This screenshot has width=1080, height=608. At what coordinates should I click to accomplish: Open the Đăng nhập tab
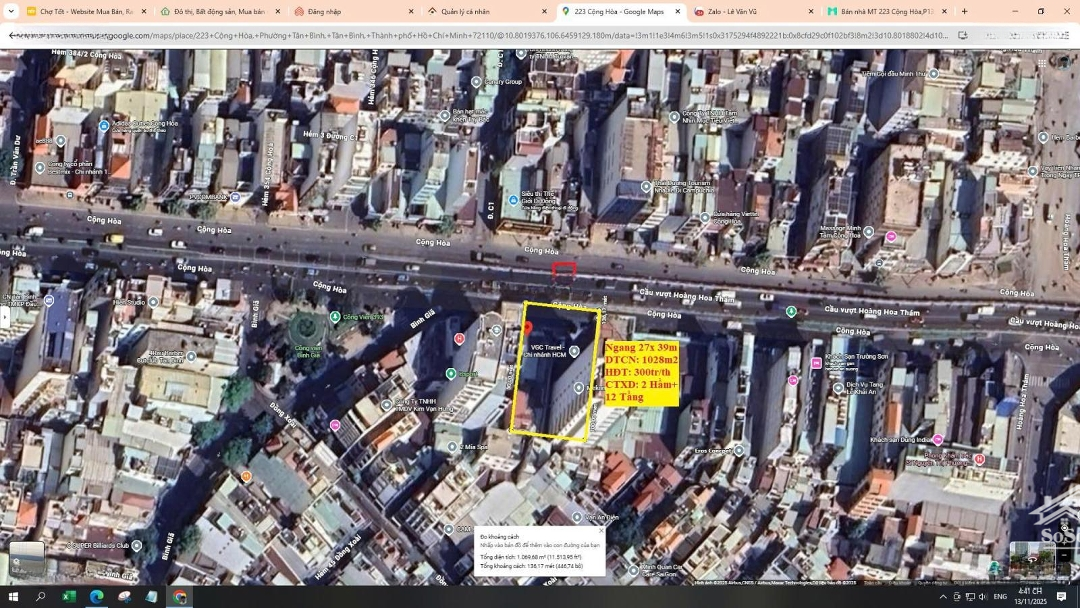point(324,12)
